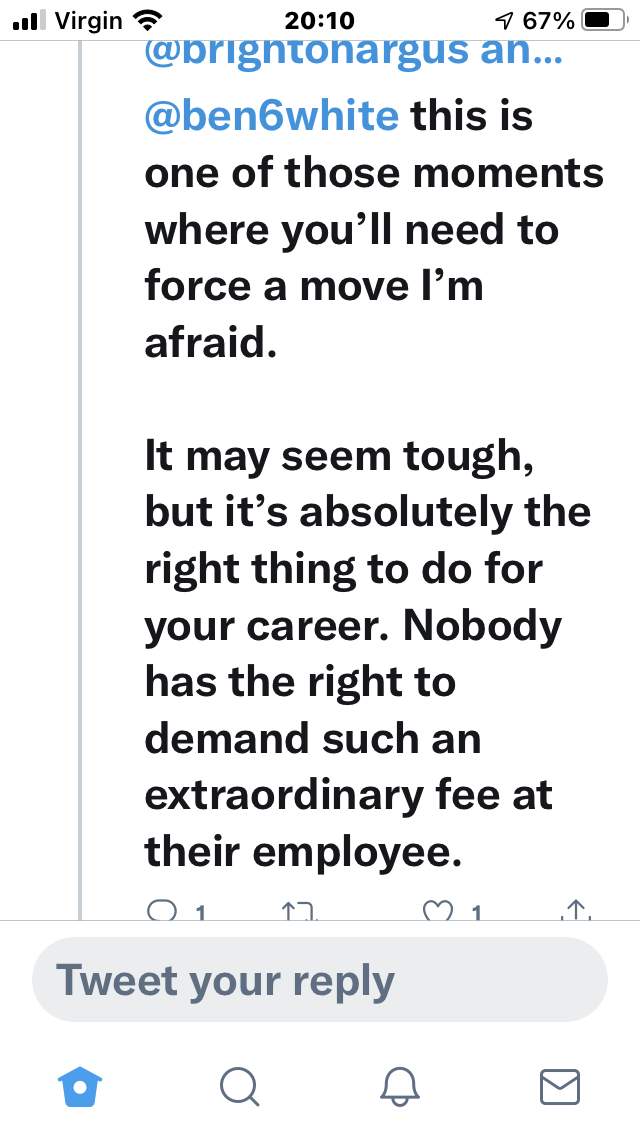The image size is (640, 1136).
Task: Retweet this tweet via retweet icon
Action: (x=299, y=911)
